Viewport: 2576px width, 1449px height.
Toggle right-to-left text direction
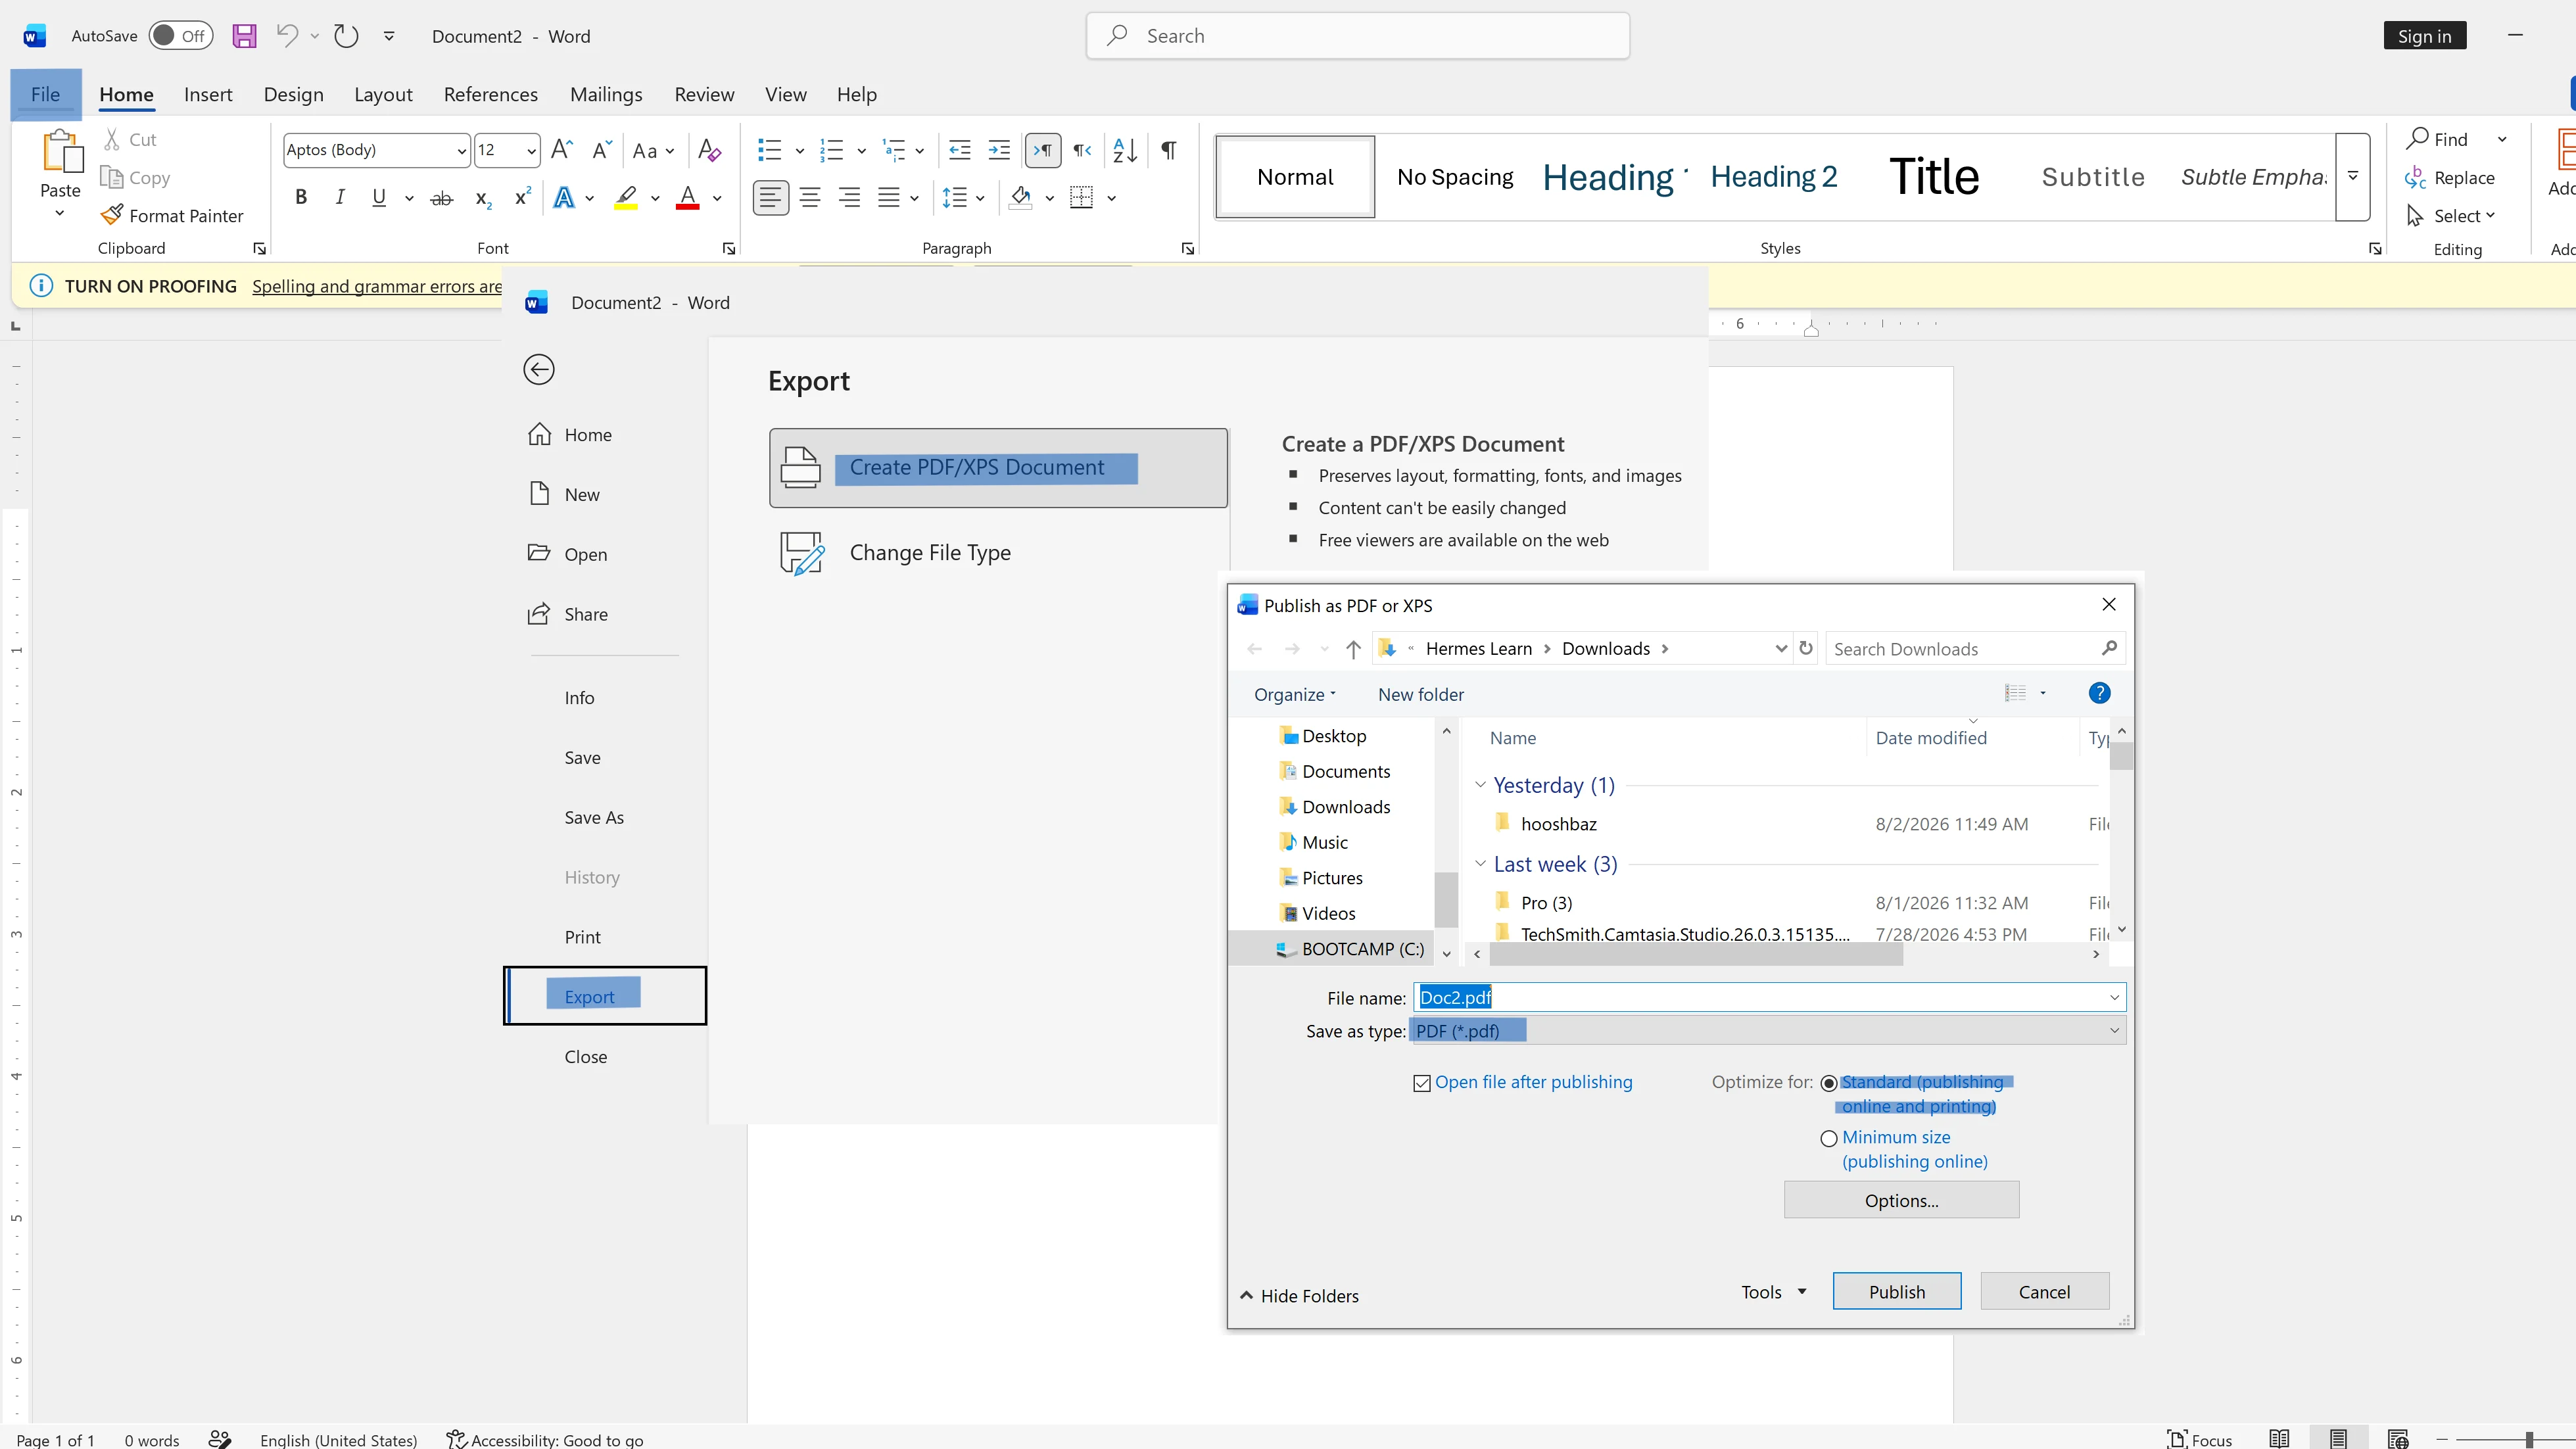[1082, 150]
